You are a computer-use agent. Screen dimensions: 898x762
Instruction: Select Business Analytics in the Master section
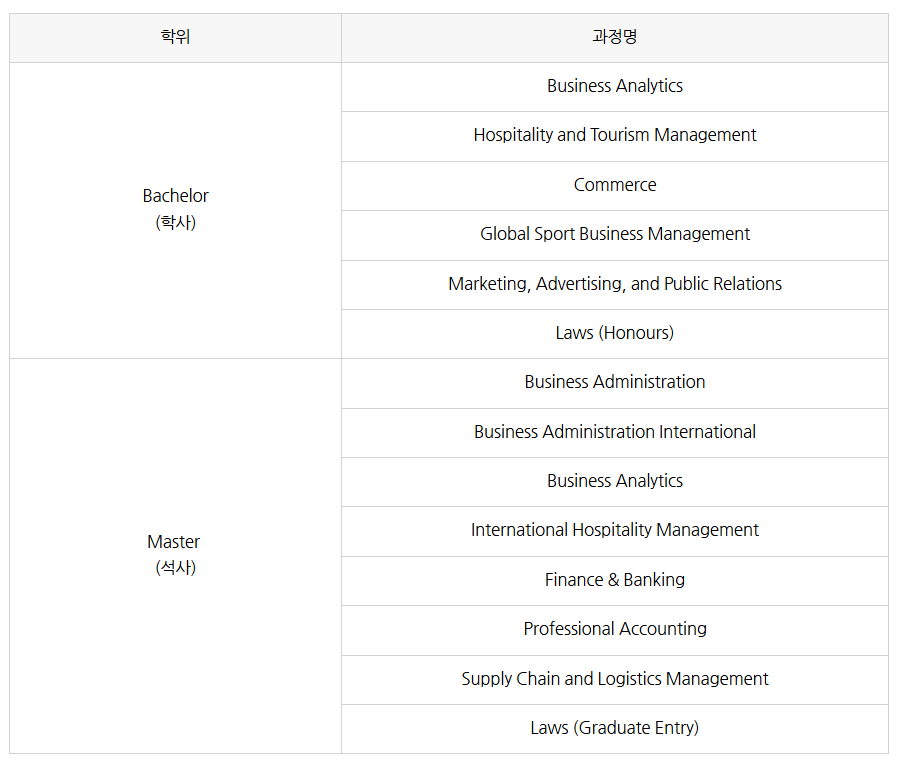coord(614,481)
